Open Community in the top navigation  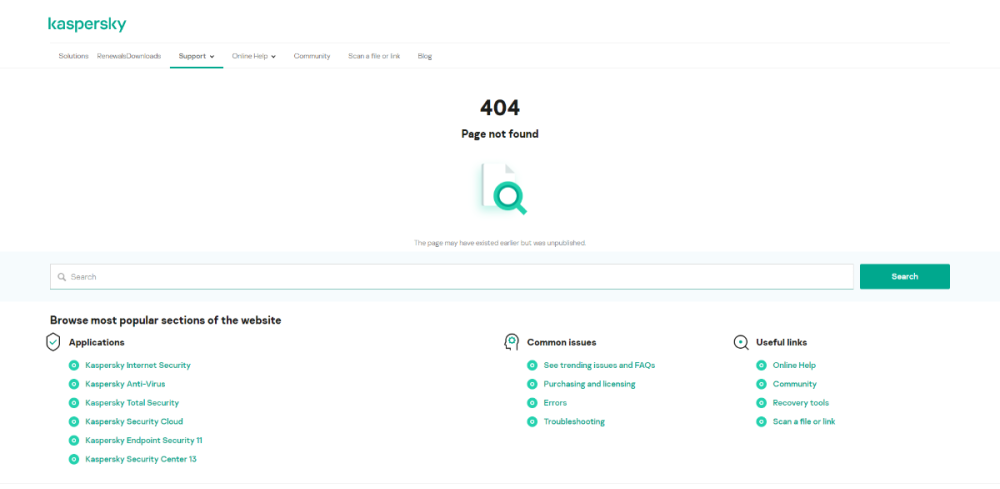pos(312,56)
